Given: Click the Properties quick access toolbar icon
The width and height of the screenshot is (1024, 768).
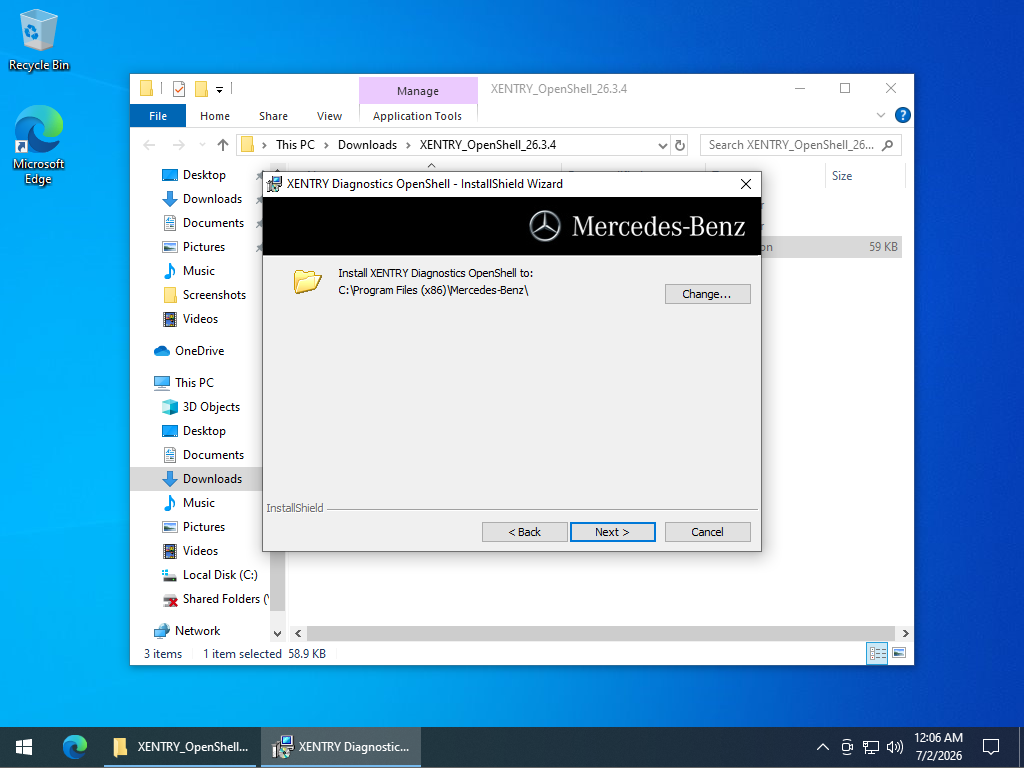Looking at the screenshot, I should pyautogui.click(x=179, y=89).
